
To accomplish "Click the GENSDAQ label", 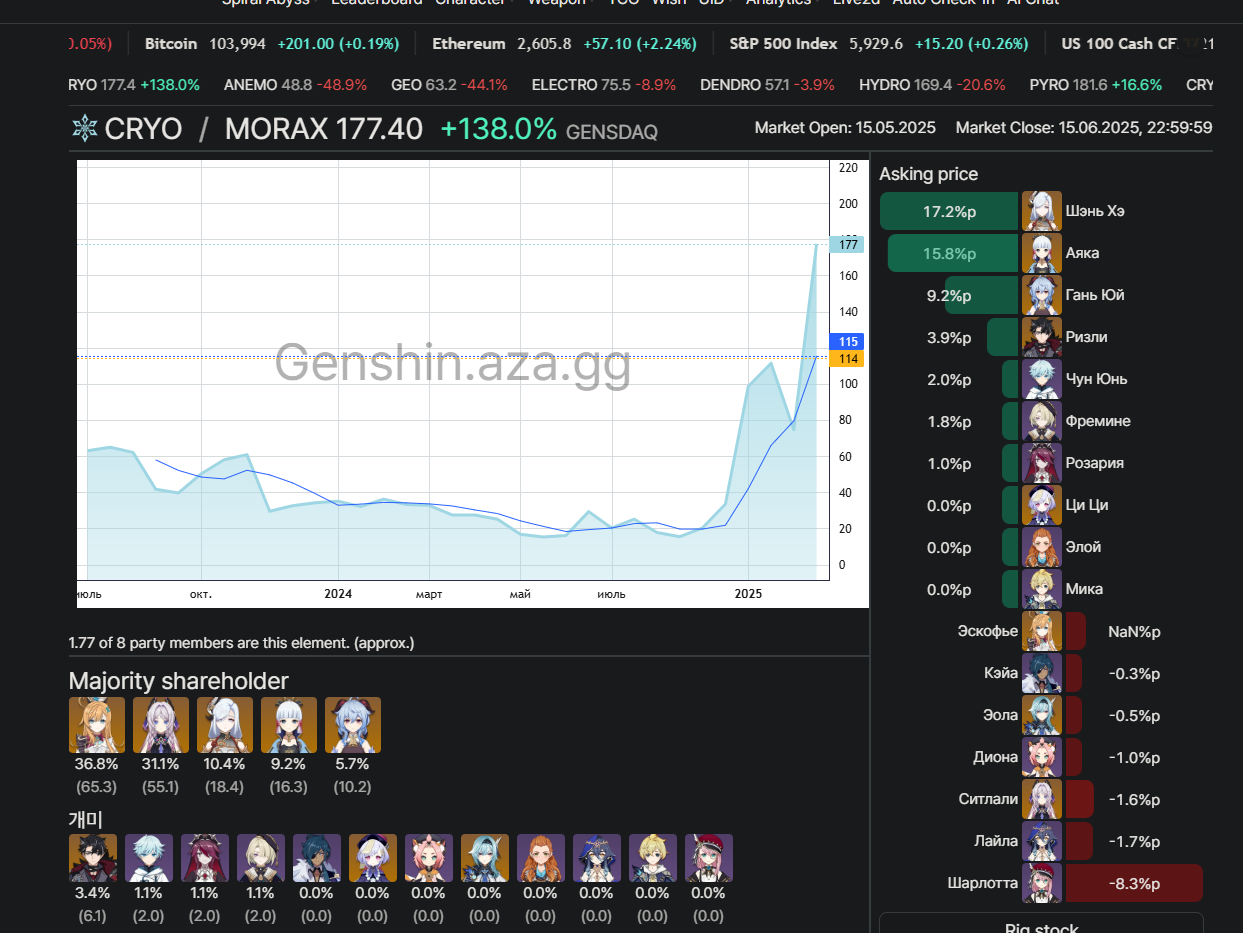I will pos(612,132).
